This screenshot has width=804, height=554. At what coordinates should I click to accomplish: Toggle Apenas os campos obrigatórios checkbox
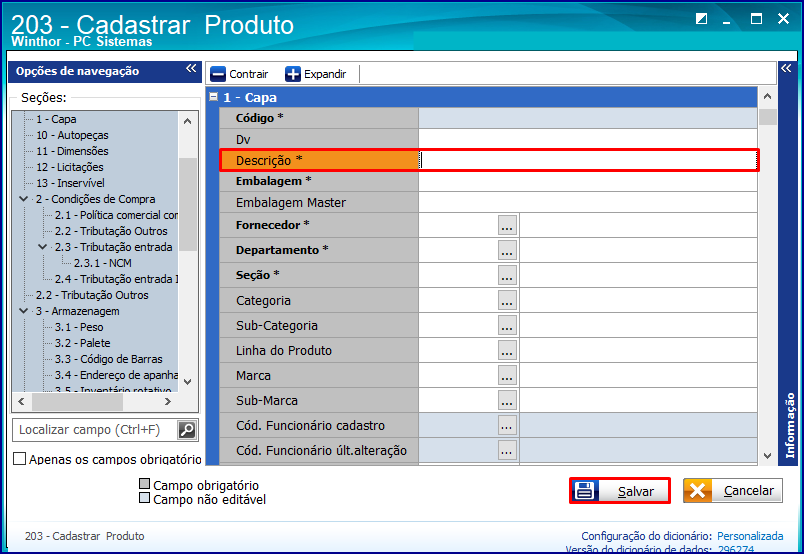pyautogui.click(x=19, y=459)
